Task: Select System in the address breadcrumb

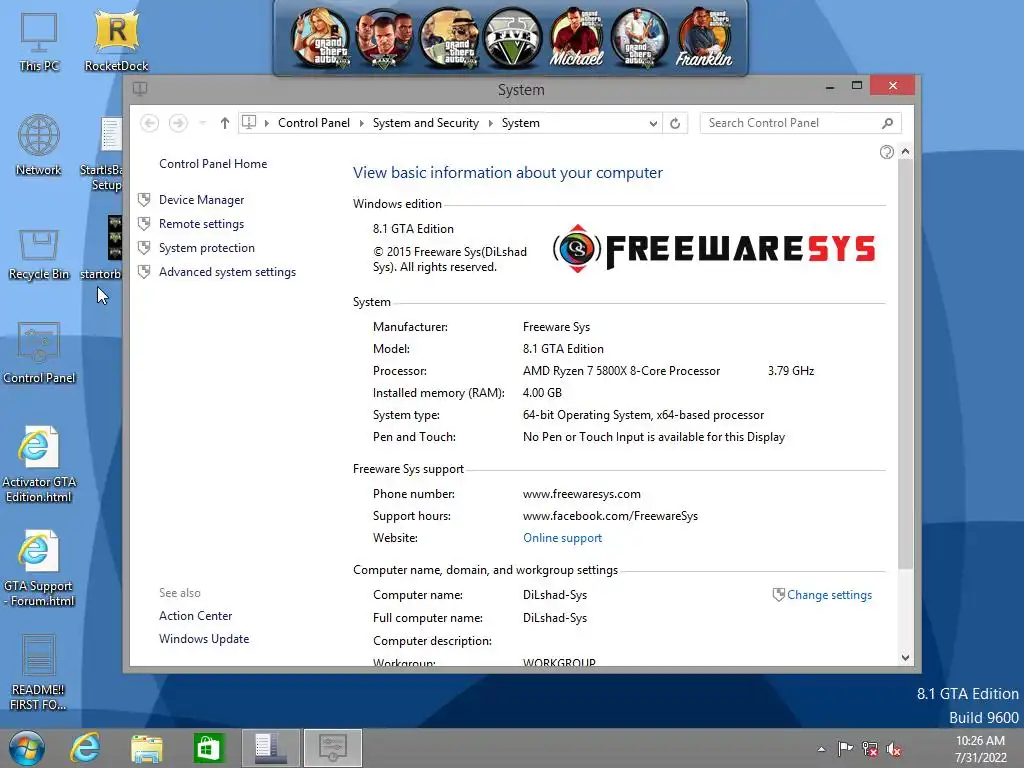Action: (520, 123)
